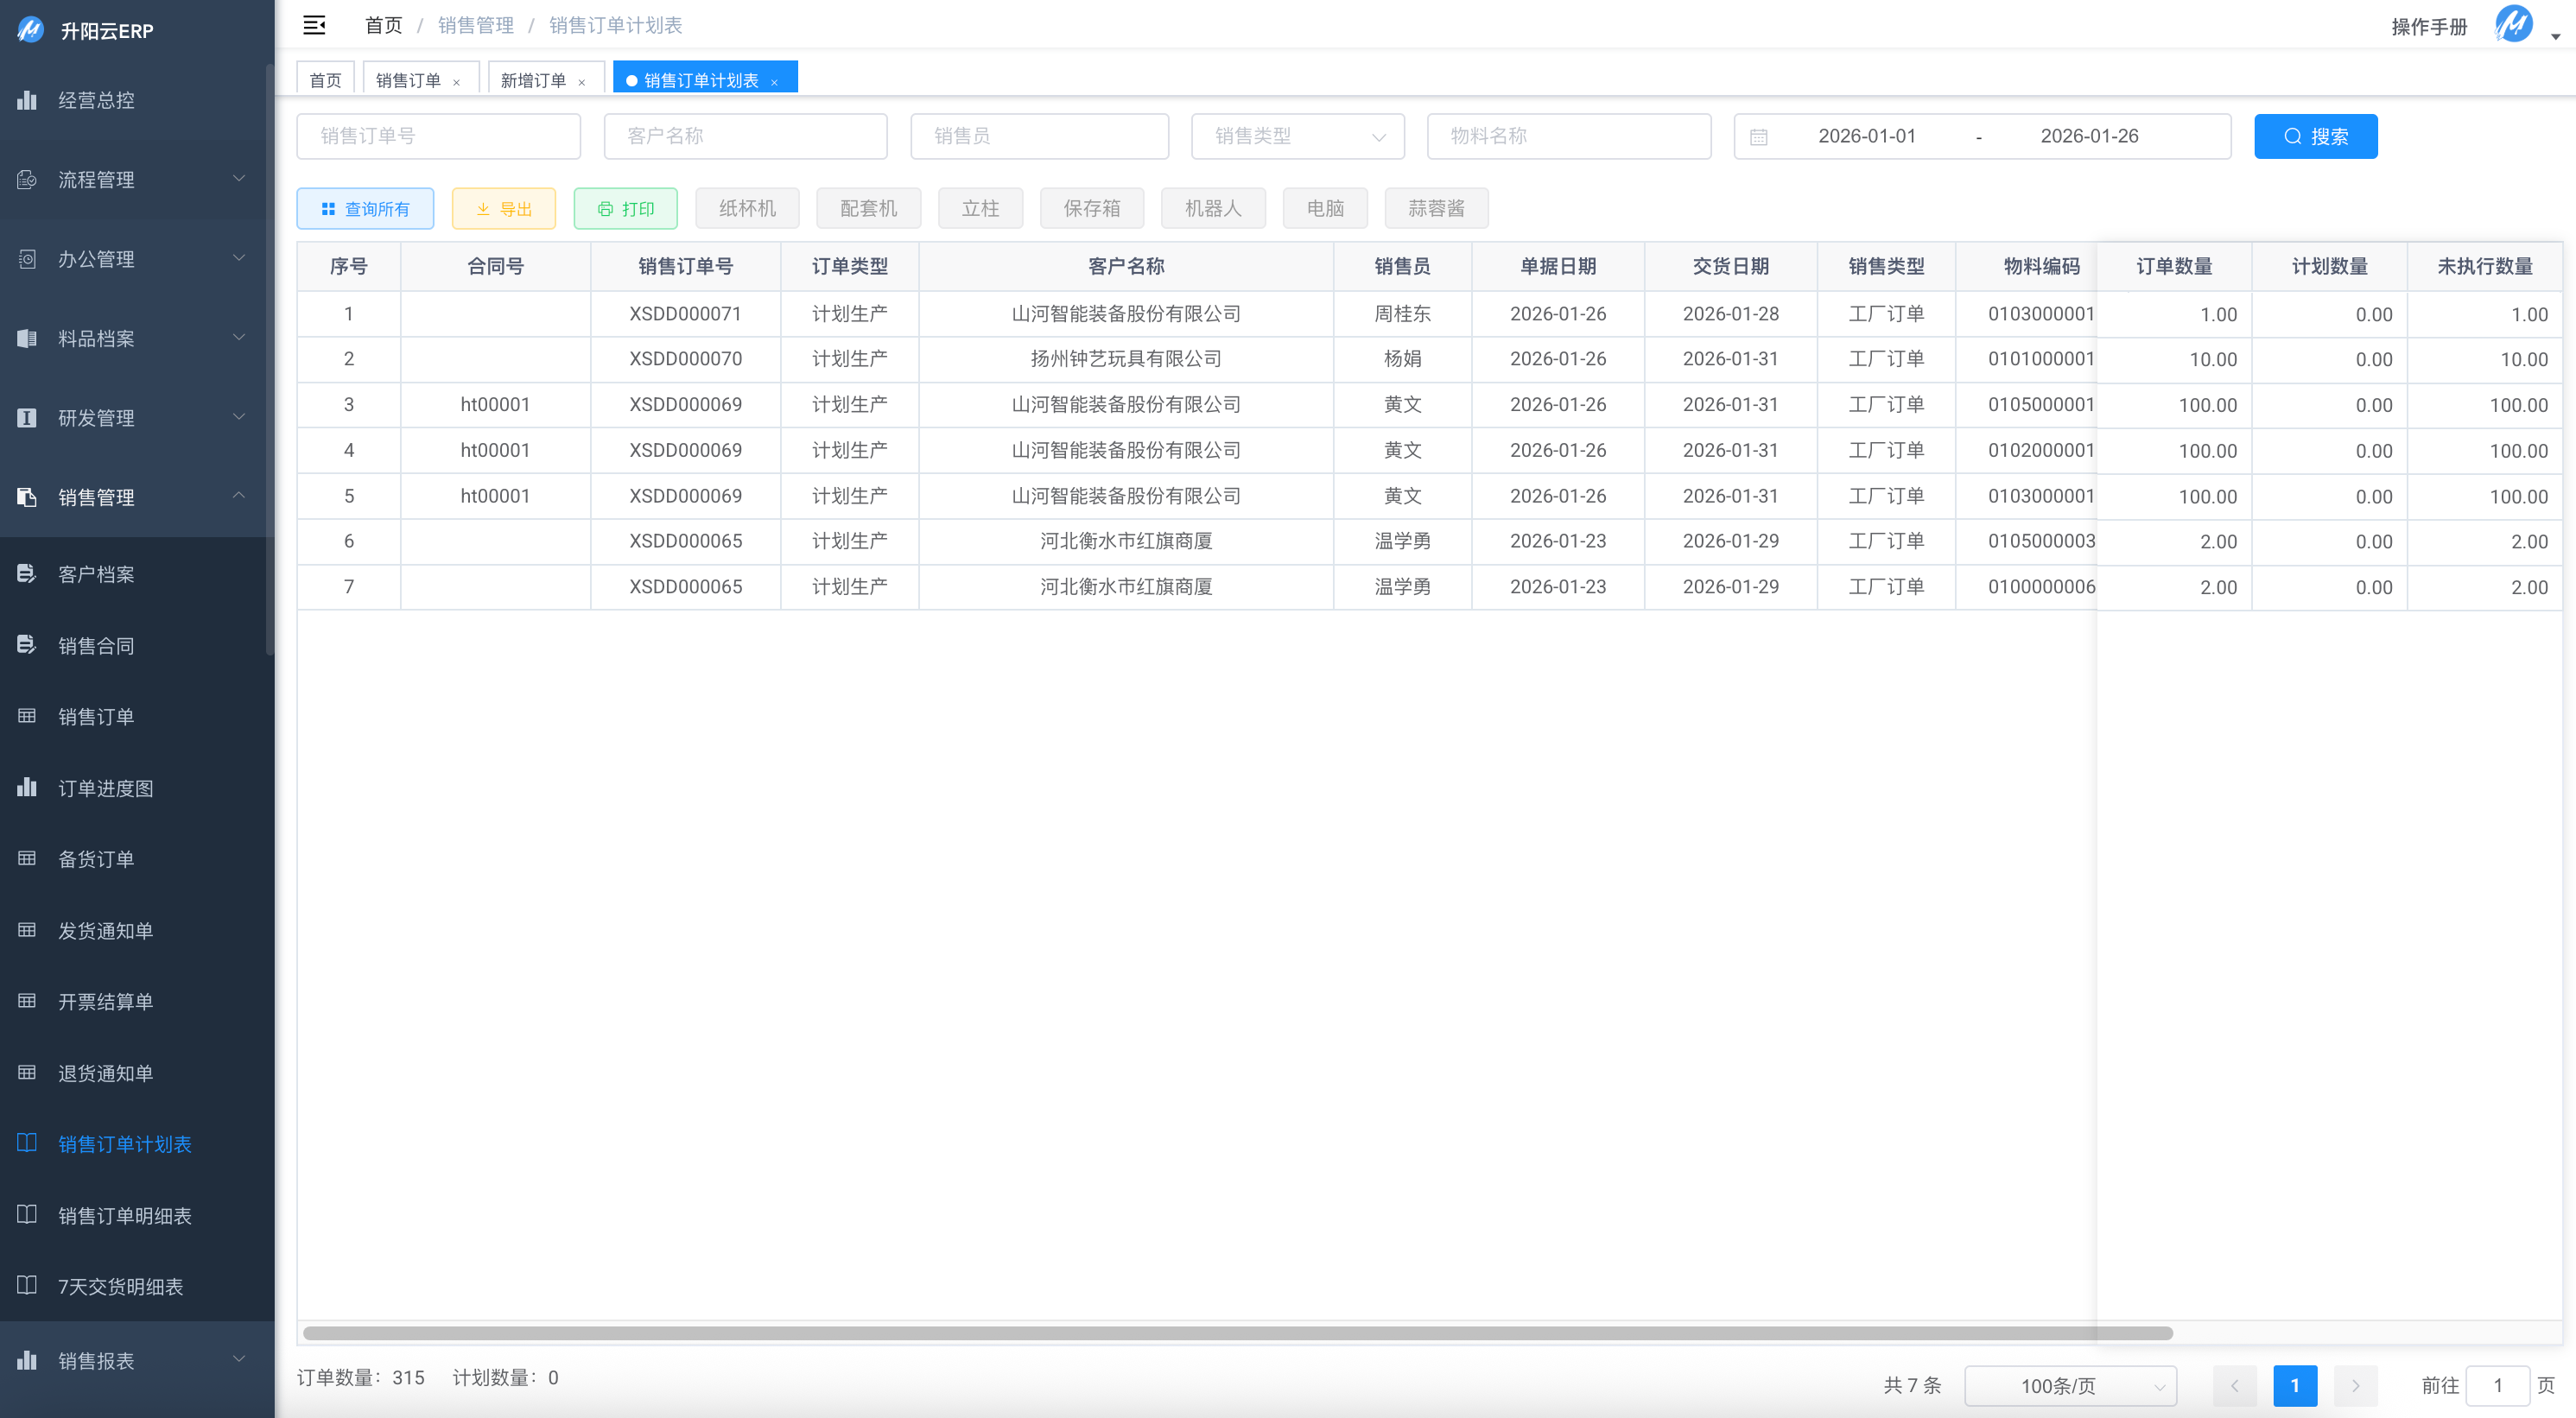Open the calendar date range picker icon
Screen dimensions: 2576x1418
pyautogui.click(x=1758, y=137)
